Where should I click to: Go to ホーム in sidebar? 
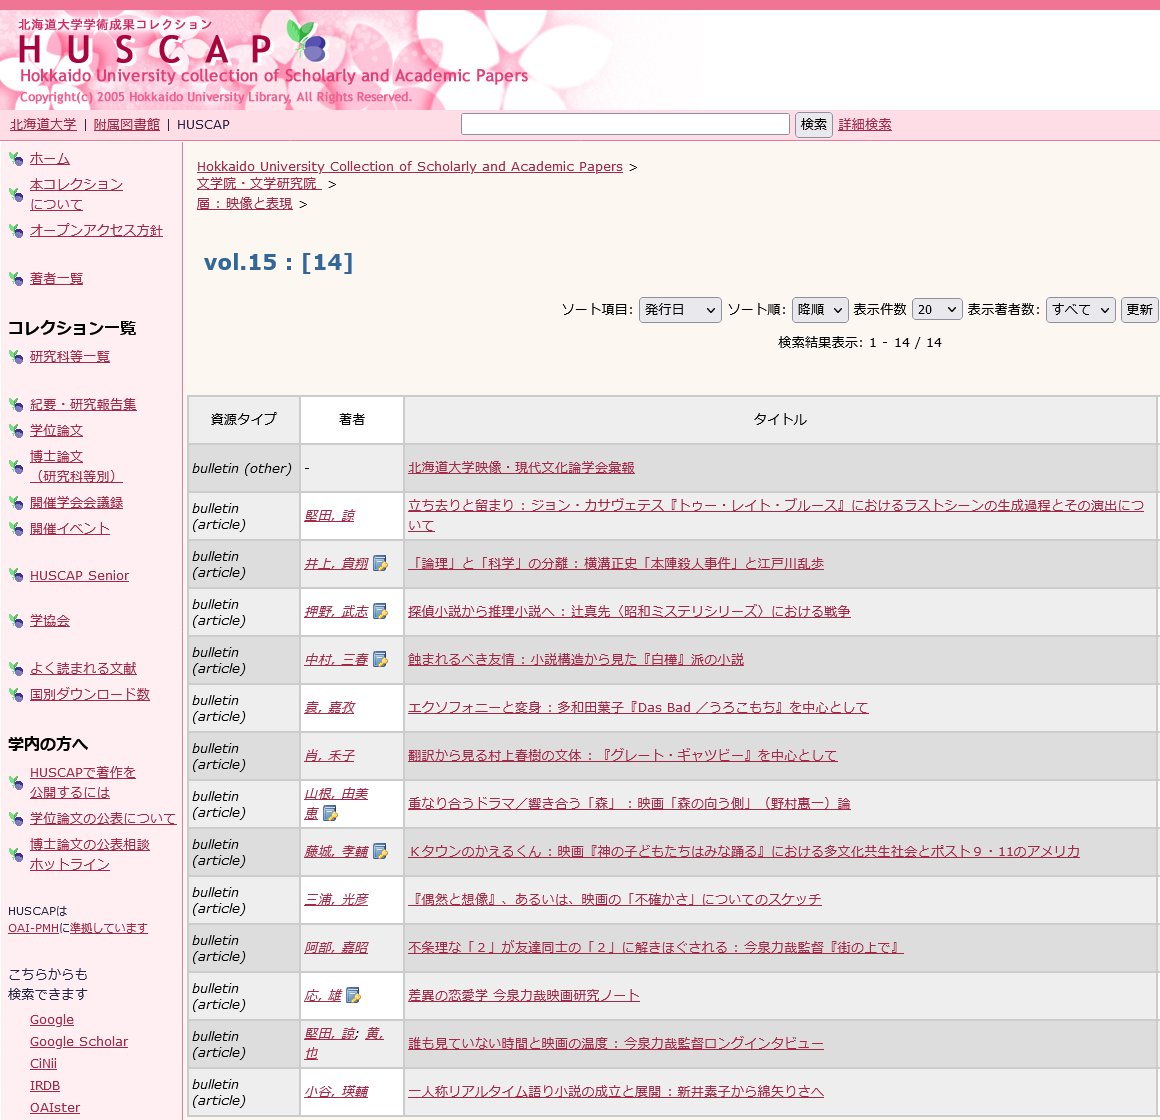[50, 158]
